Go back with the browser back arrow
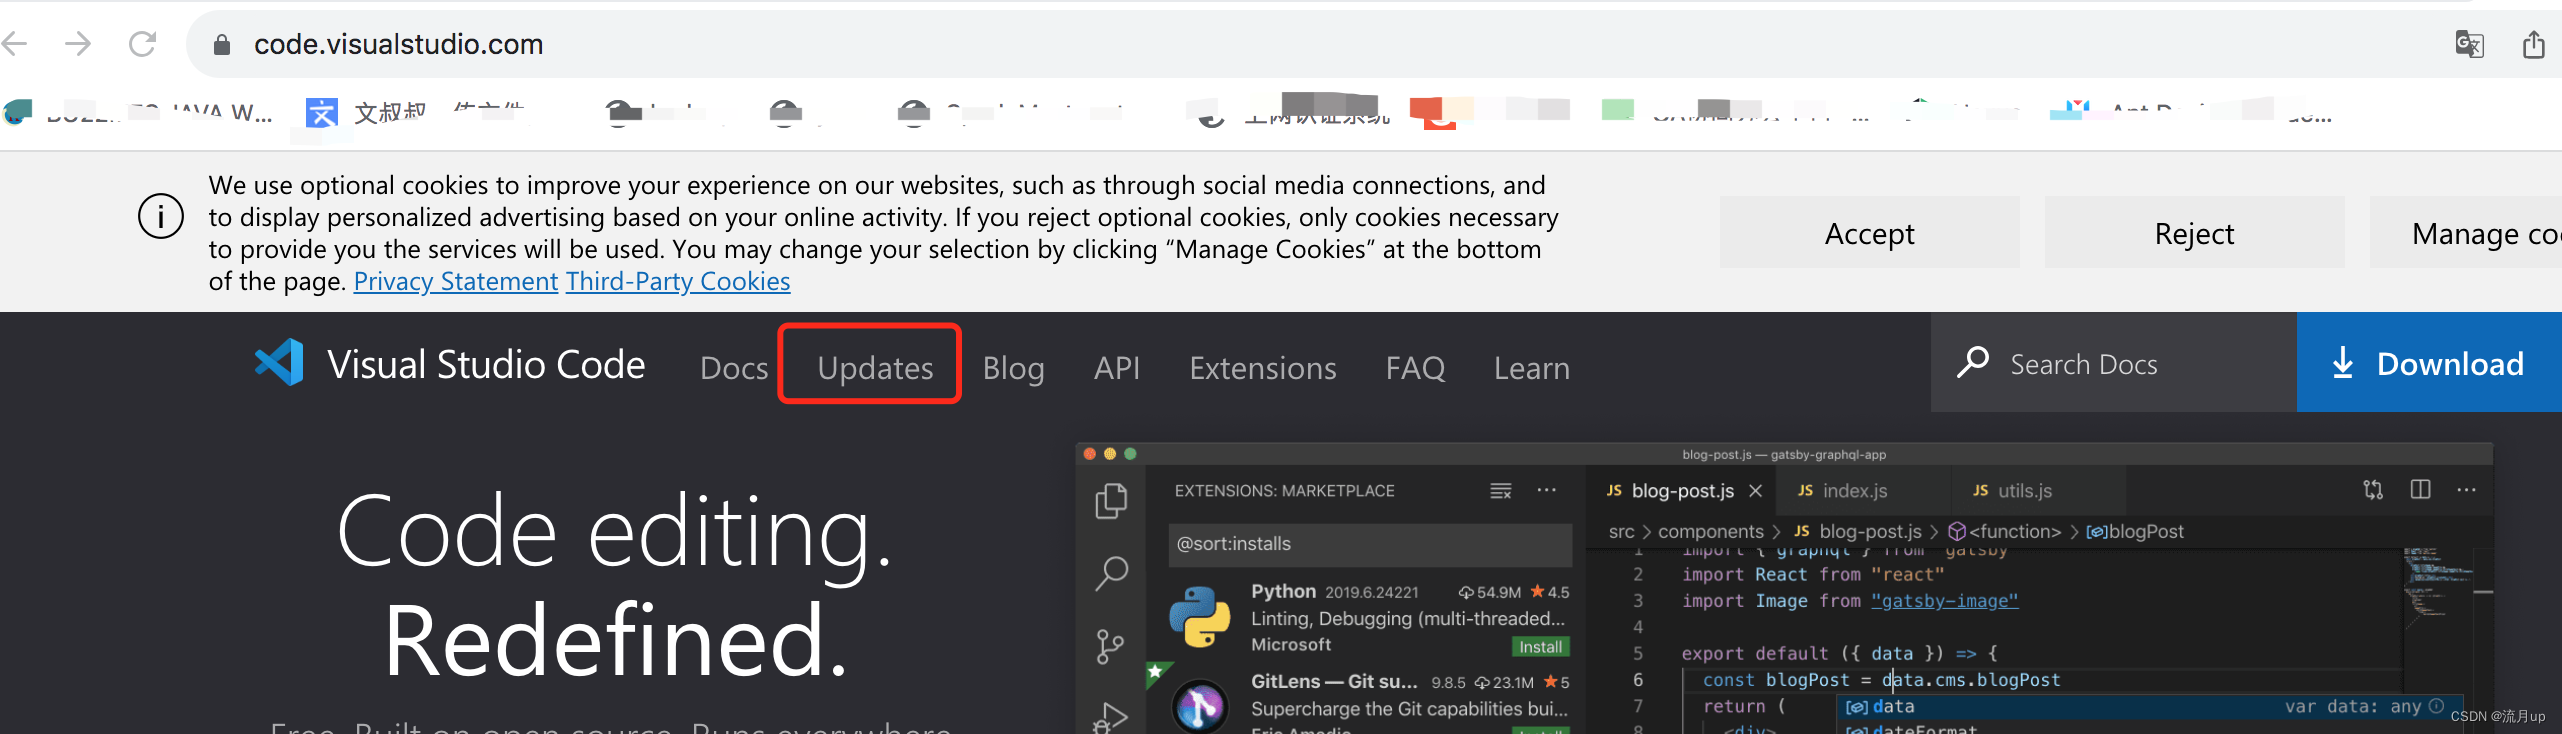Screen dimensions: 2562x734 (x=14, y=44)
